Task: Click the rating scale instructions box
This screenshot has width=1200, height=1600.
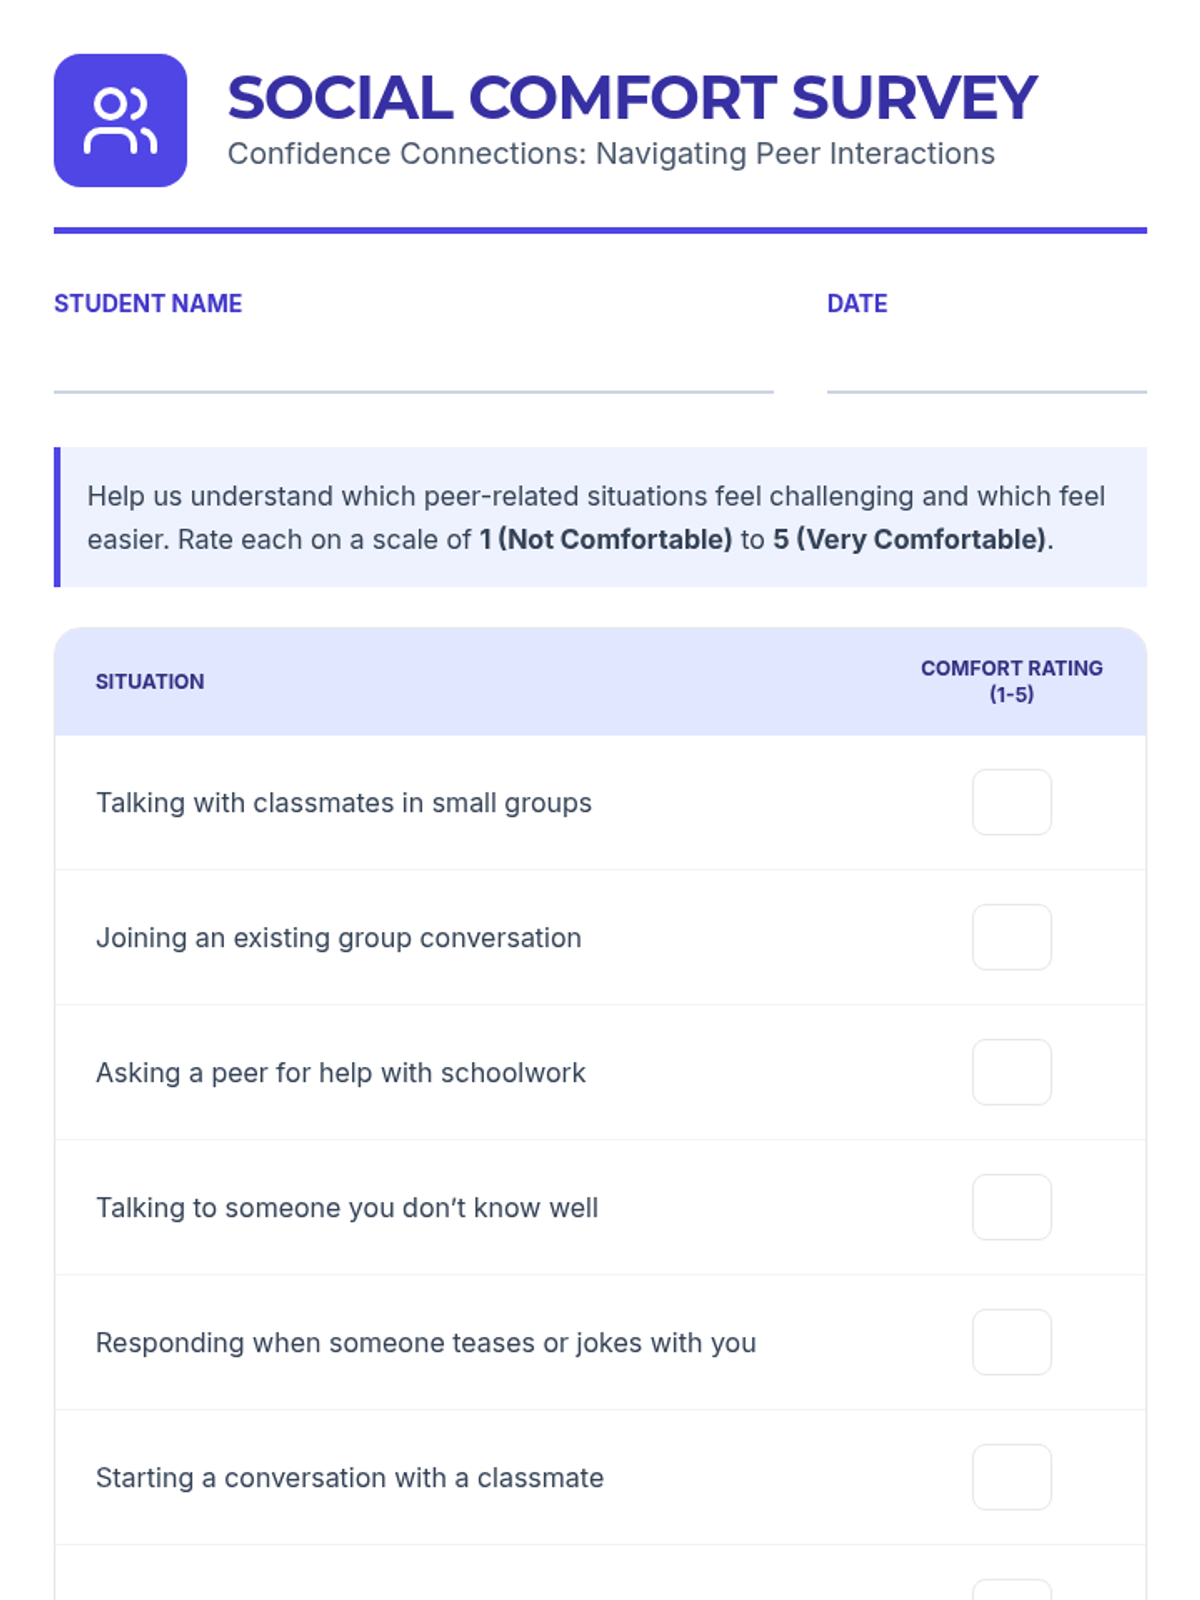Action: point(600,517)
